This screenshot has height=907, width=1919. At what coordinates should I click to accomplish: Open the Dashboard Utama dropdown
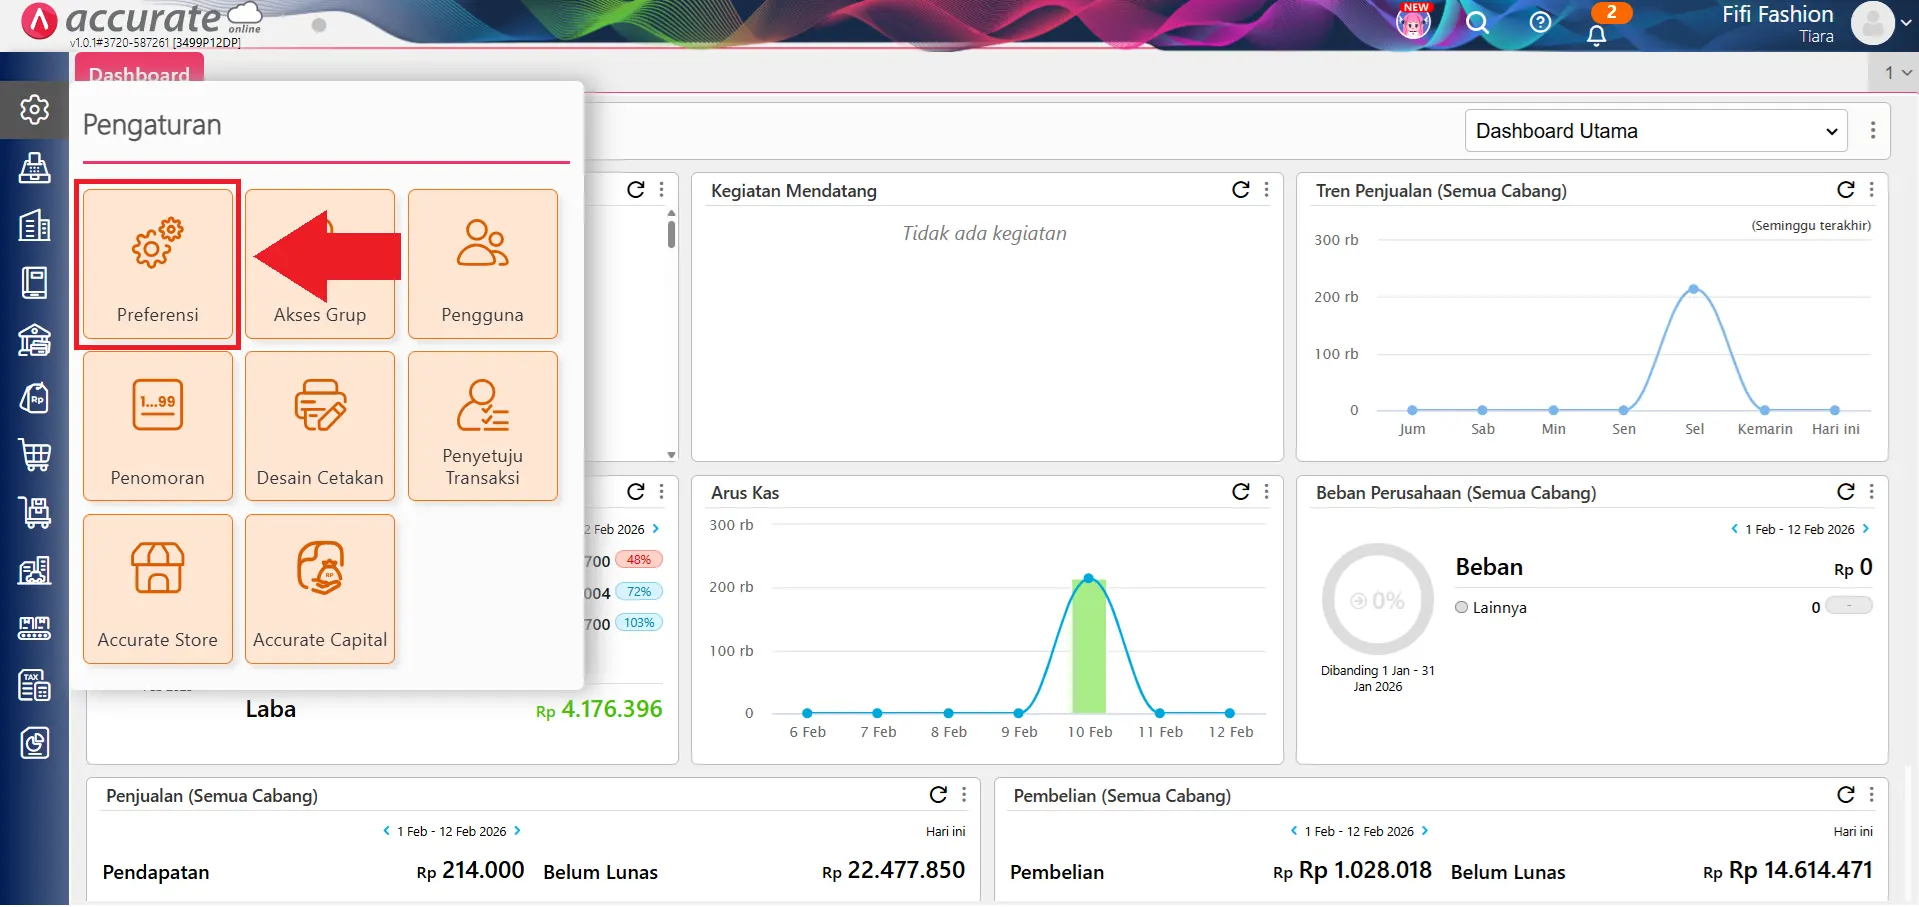1656,131
